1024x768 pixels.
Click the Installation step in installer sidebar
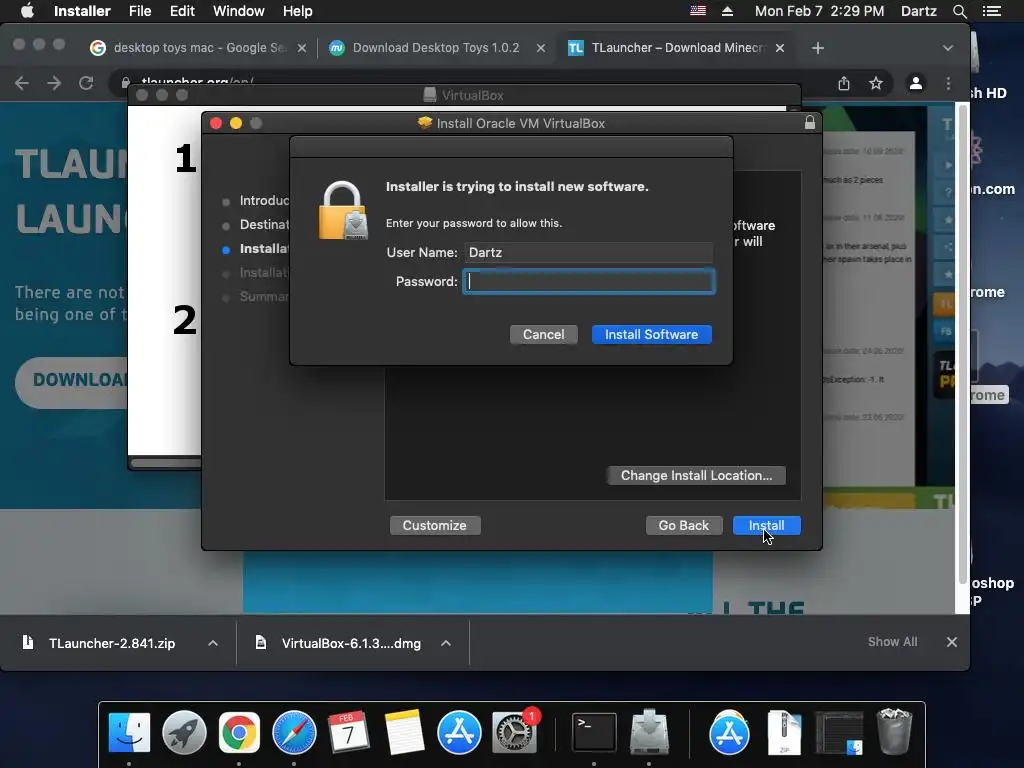click(x=264, y=272)
